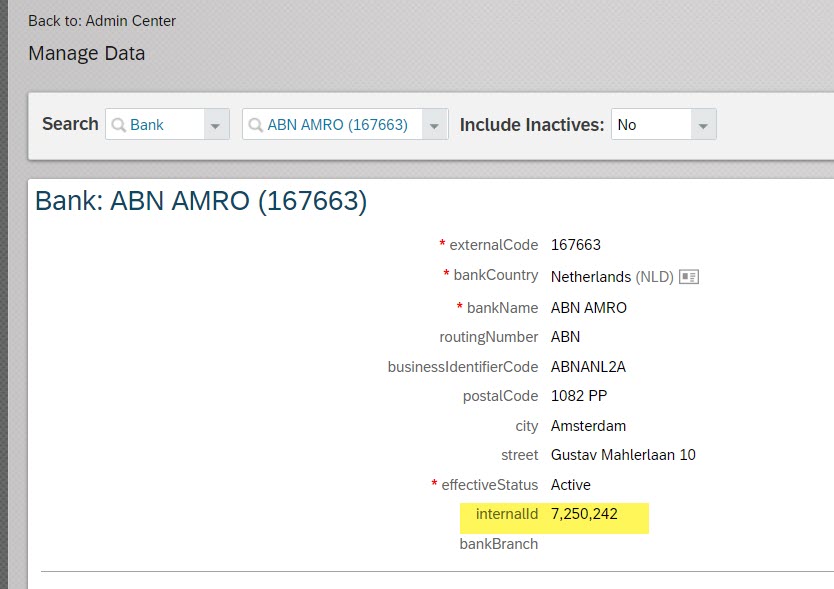Screen dimensions: 834x589
Task: Open the Bank object type dropdown arrow
Action: [x=216, y=125]
